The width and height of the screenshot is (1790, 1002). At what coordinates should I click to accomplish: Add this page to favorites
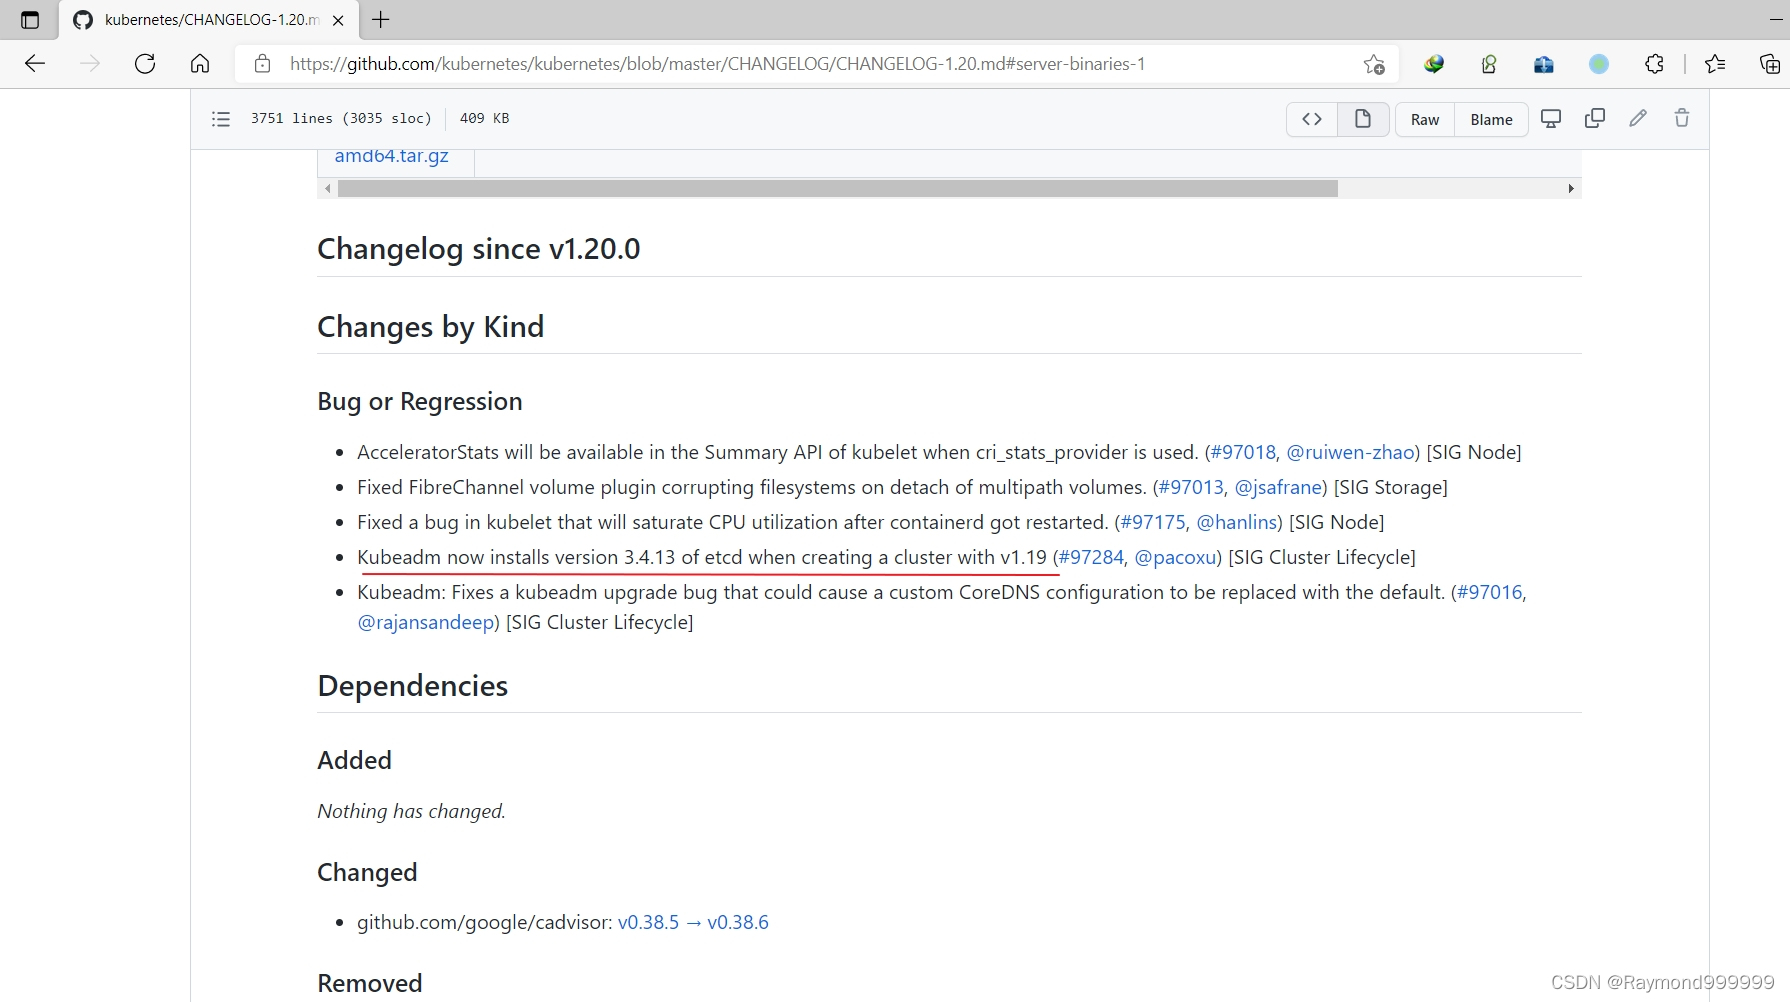1374,64
